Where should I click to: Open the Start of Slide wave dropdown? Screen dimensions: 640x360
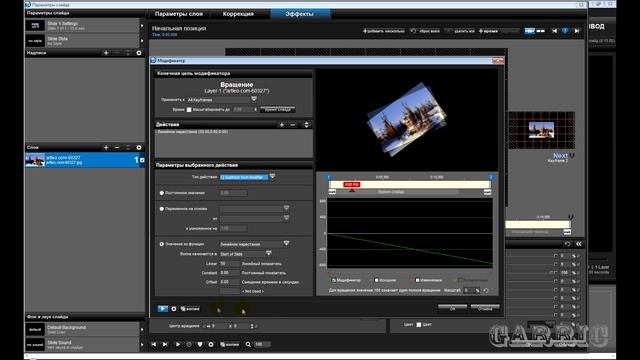pyautogui.click(x=269, y=253)
